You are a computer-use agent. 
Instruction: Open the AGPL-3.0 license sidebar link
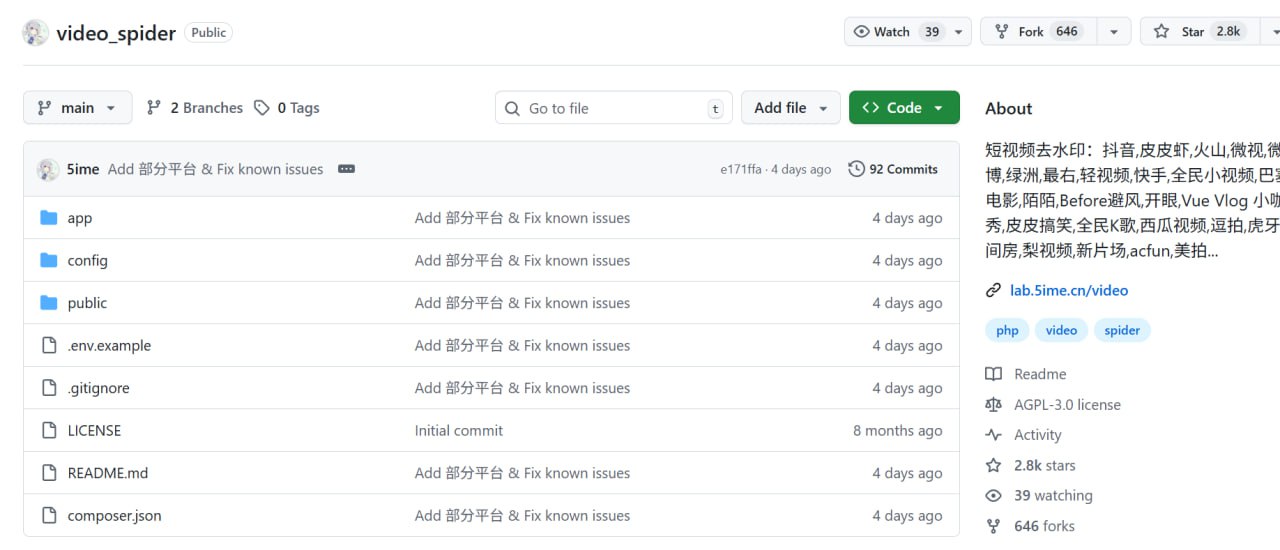(x=1067, y=404)
